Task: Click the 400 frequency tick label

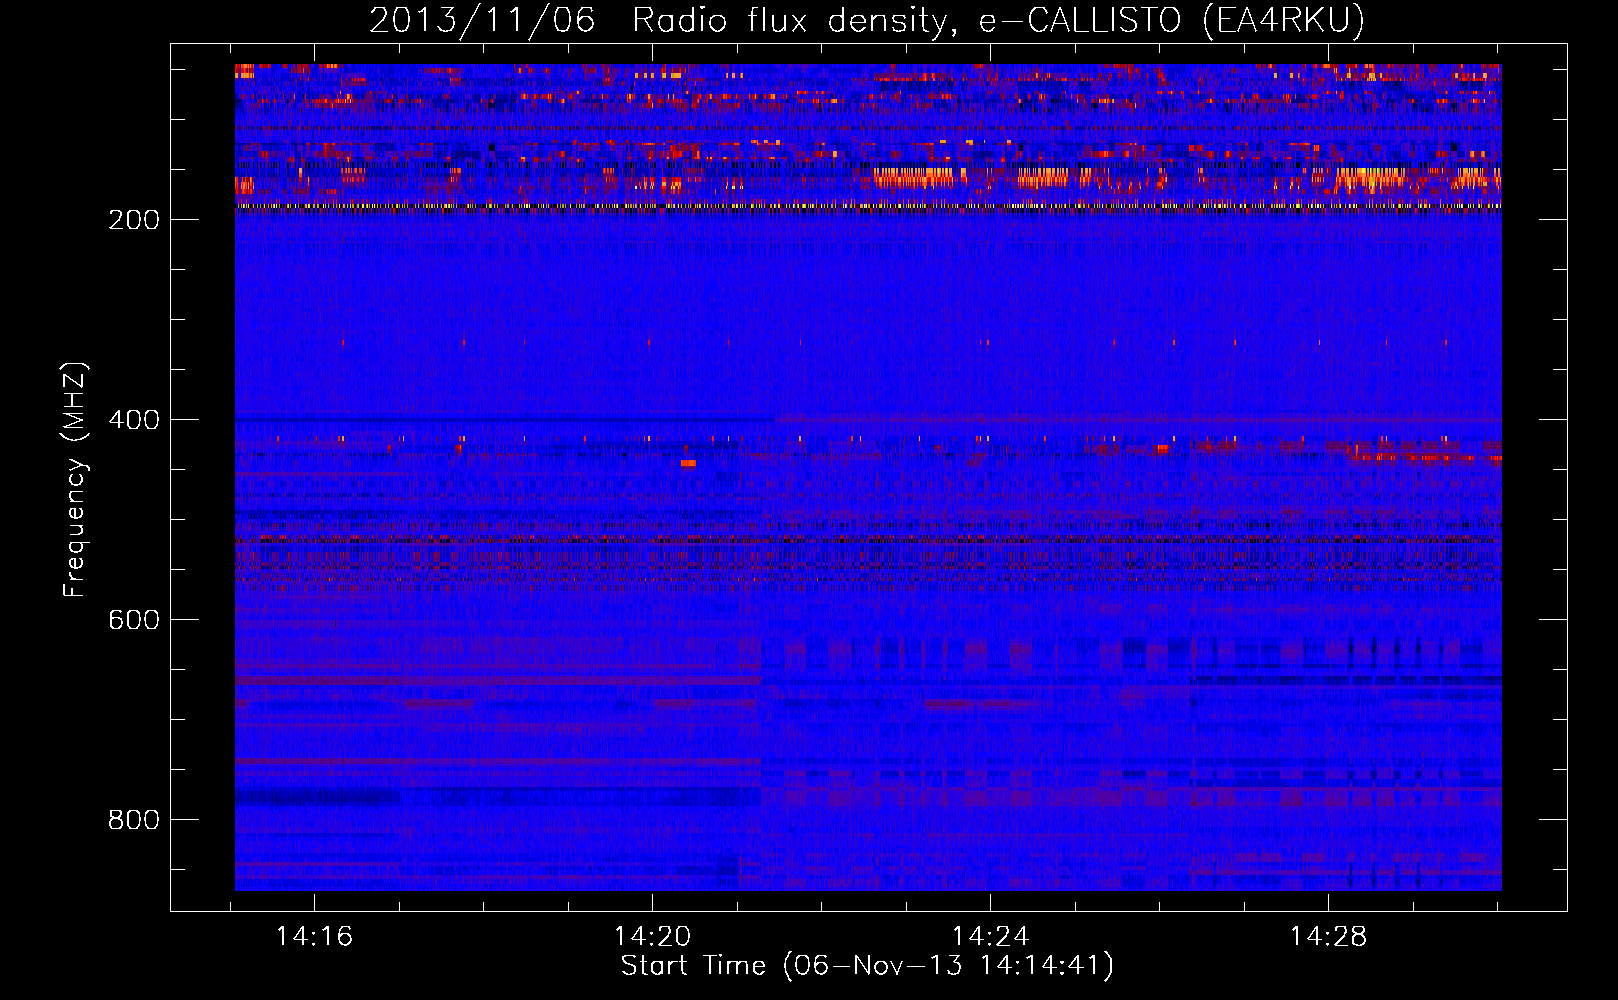Action: tap(134, 420)
